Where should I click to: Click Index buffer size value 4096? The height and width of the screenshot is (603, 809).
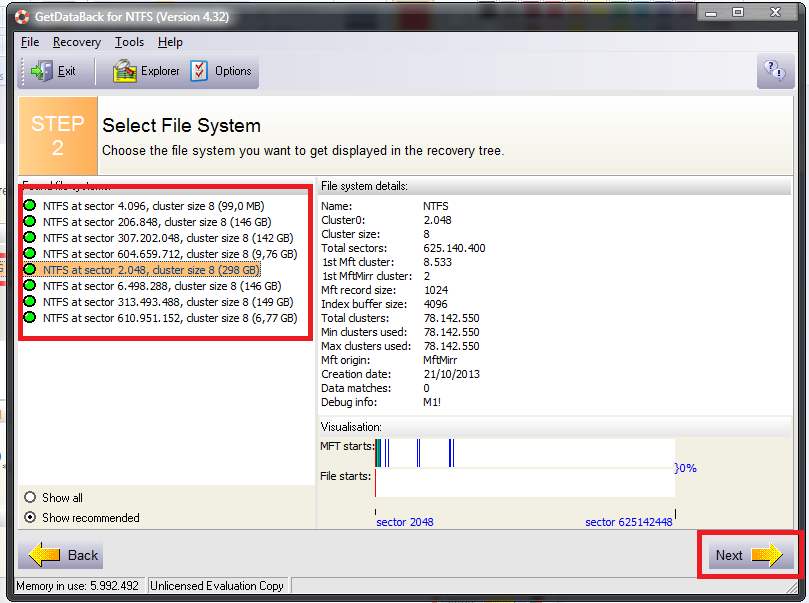(x=435, y=304)
